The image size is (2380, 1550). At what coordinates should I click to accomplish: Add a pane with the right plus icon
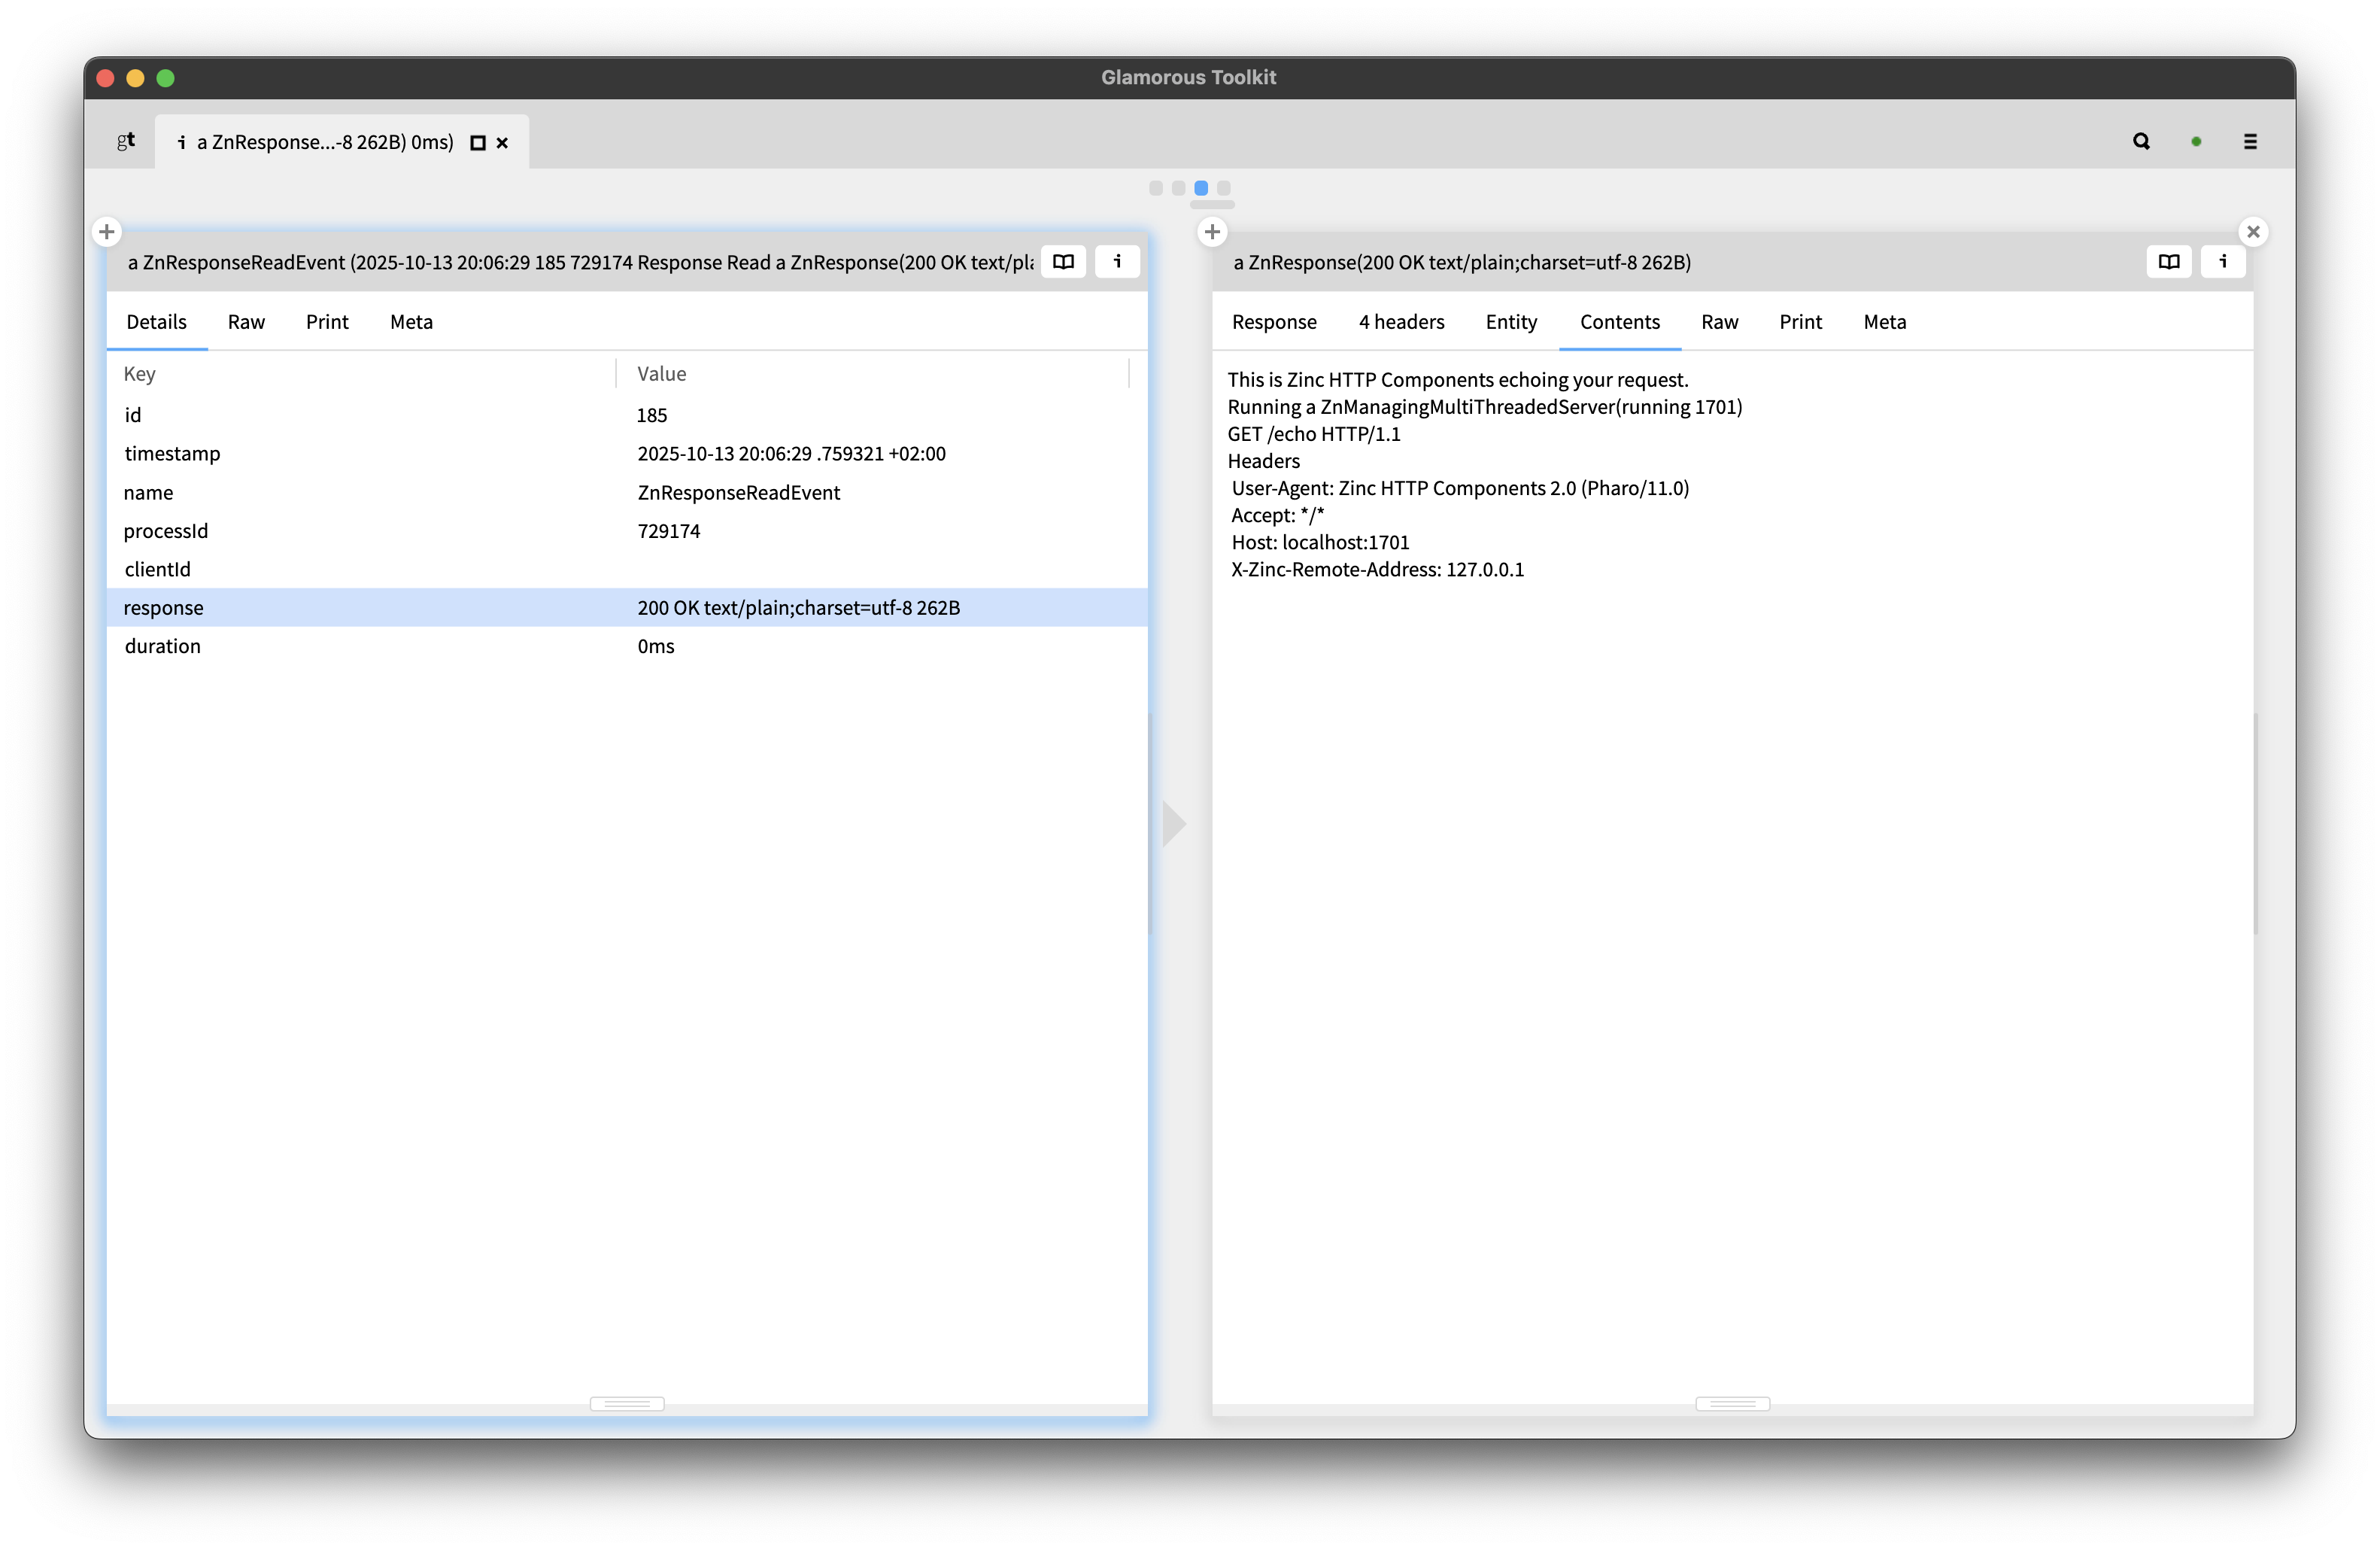(x=1212, y=231)
